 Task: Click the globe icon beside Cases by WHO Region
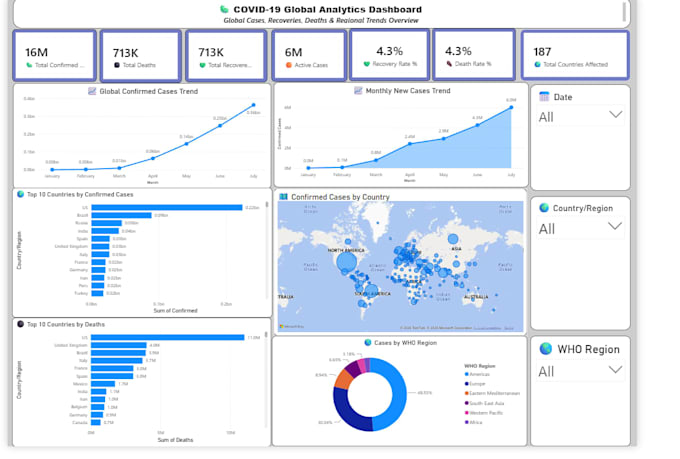[368, 342]
